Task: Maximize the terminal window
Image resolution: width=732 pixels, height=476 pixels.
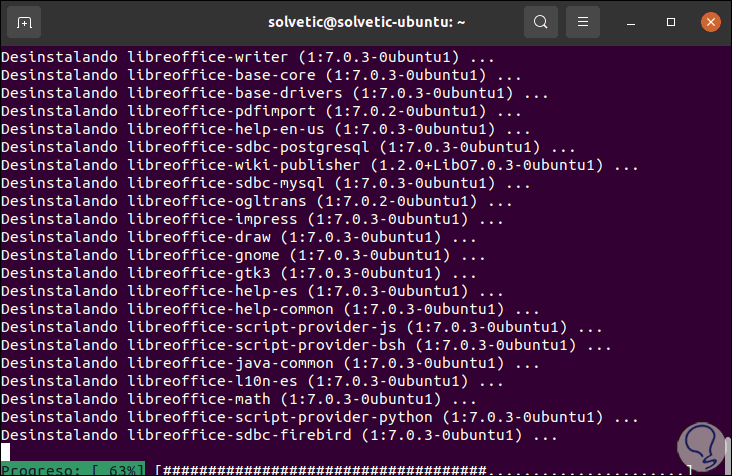Action: [x=671, y=22]
